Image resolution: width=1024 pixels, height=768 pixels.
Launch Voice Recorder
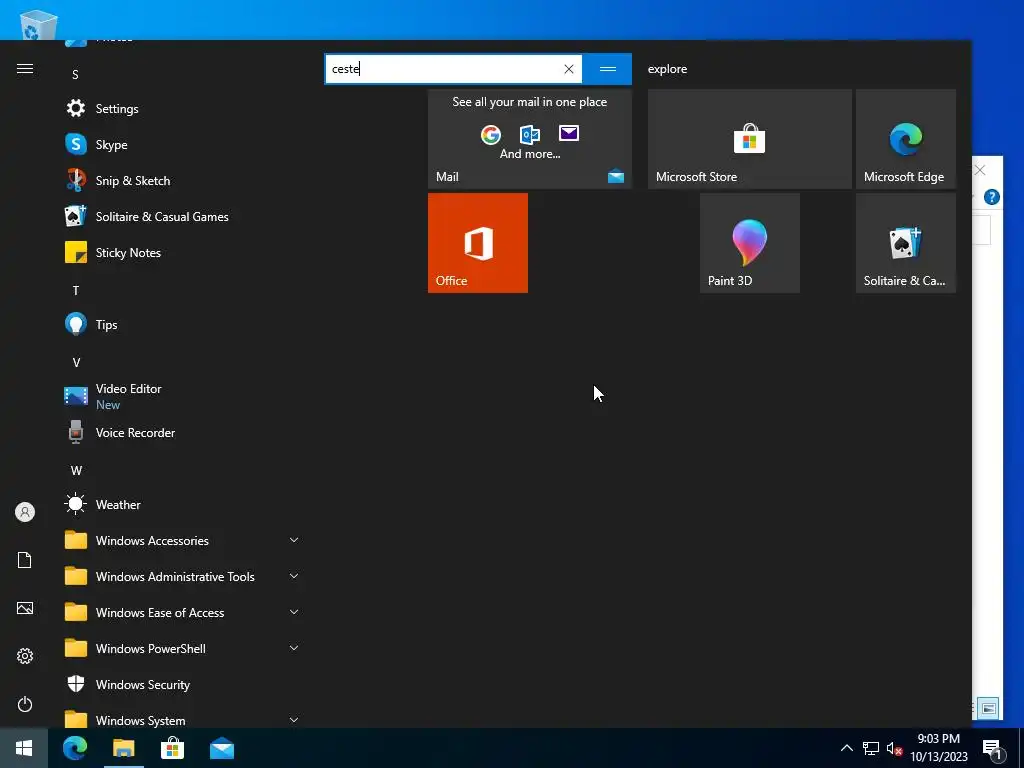pyautogui.click(x=183, y=432)
